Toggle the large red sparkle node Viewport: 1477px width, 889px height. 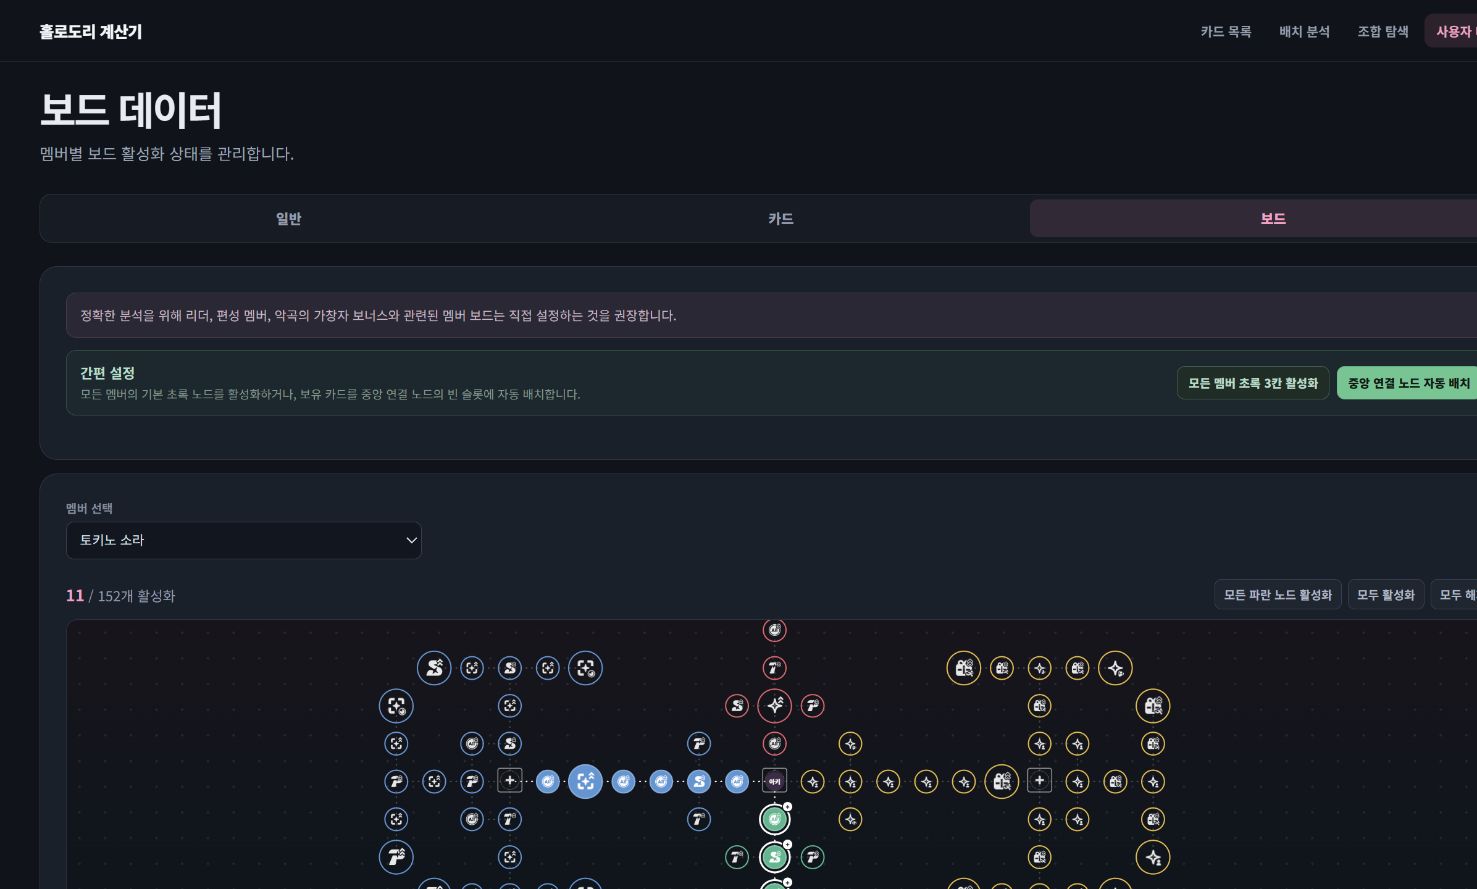[x=774, y=706]
